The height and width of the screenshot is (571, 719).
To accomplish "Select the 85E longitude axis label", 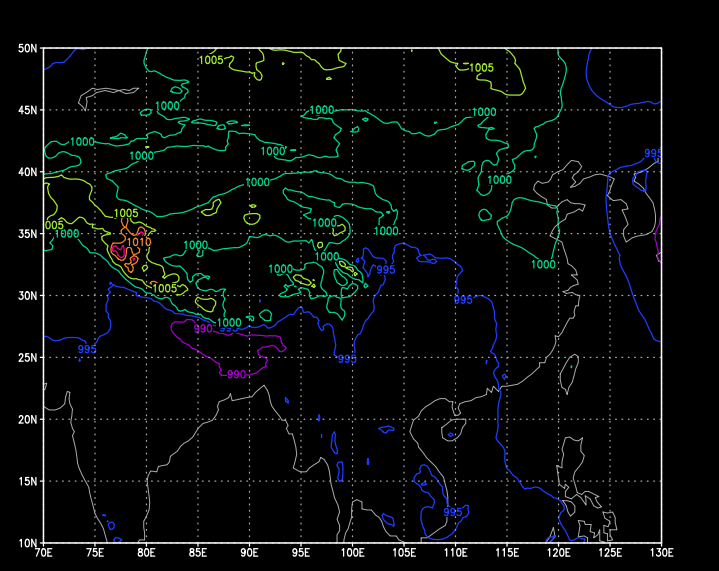I will (x=198, y=553).
